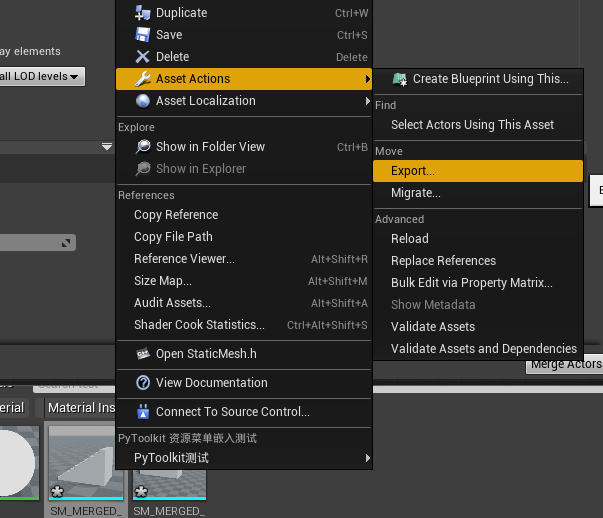
Task: Open Reference Viewer from the menu
Action: click(x=244, y=258)
